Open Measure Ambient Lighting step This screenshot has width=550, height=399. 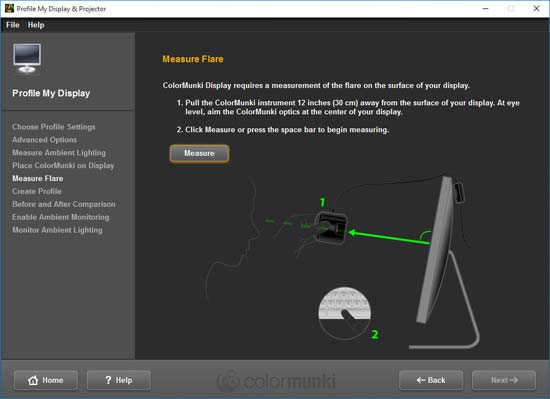tap(59, 153)
